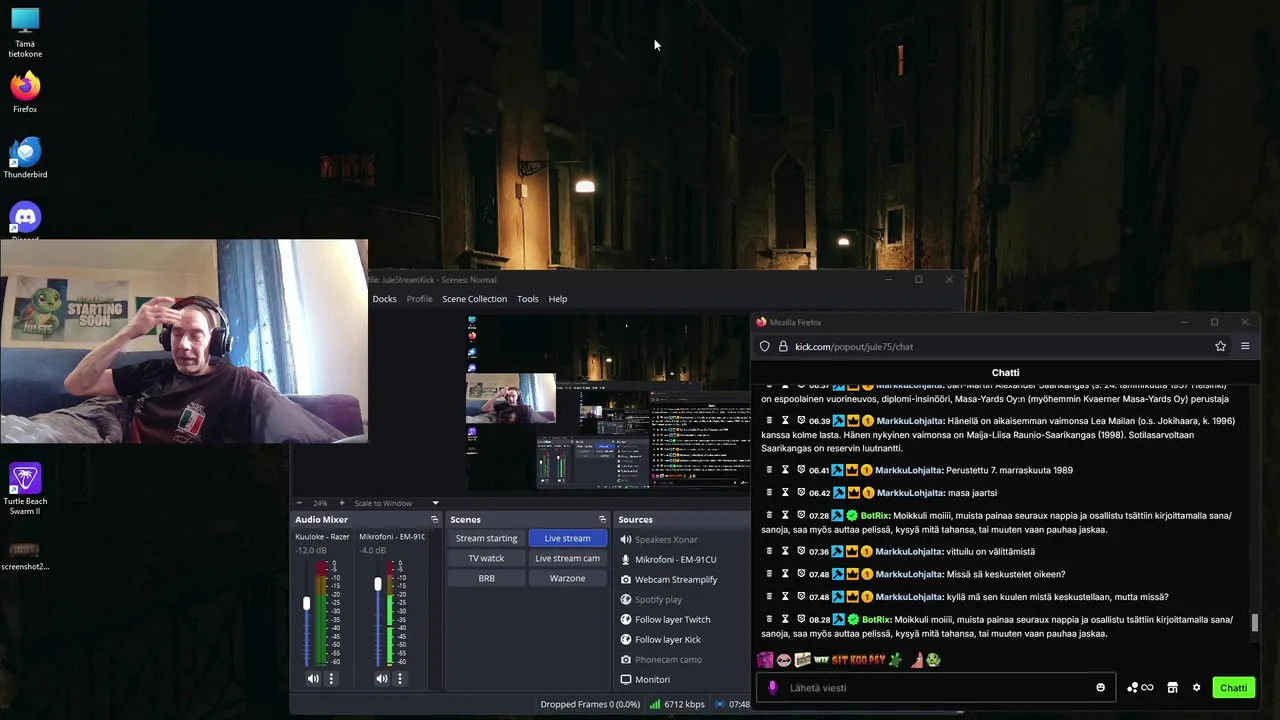Screen dimensions: 1280x720
Task: Open the Profile menu in OBS
Action: click(419, 299)
